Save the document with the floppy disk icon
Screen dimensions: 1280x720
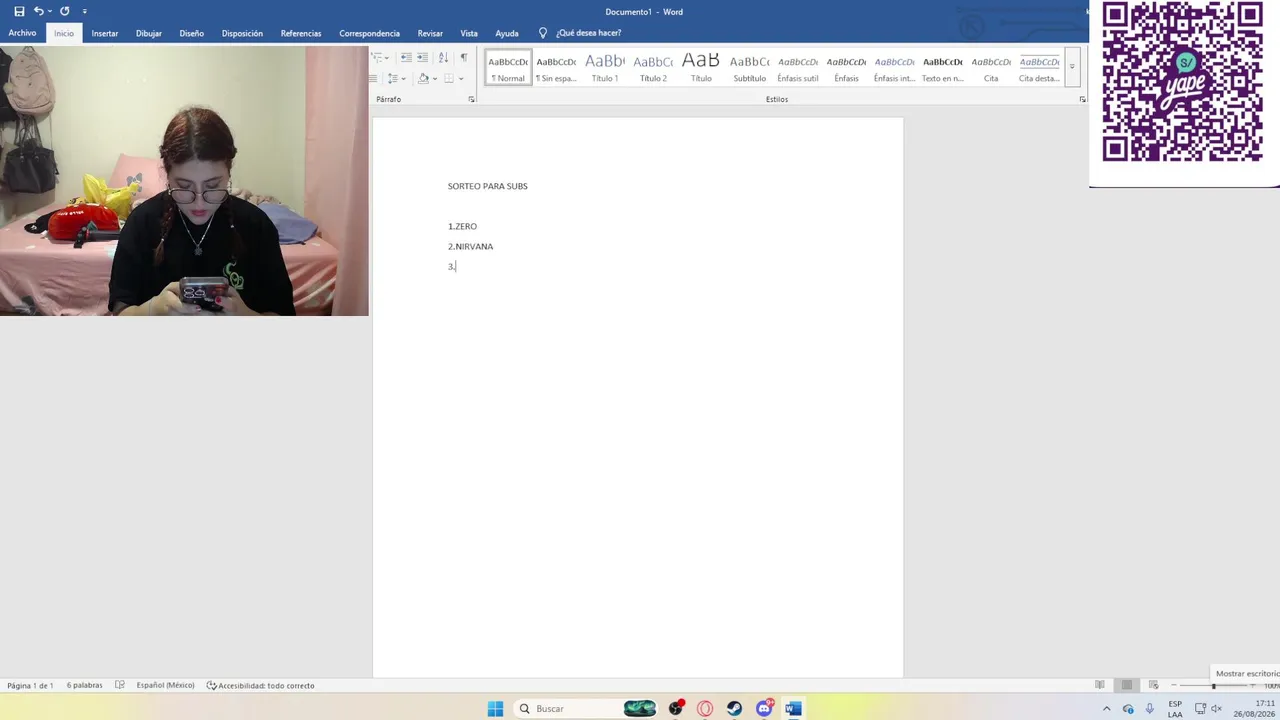(19, 11)
